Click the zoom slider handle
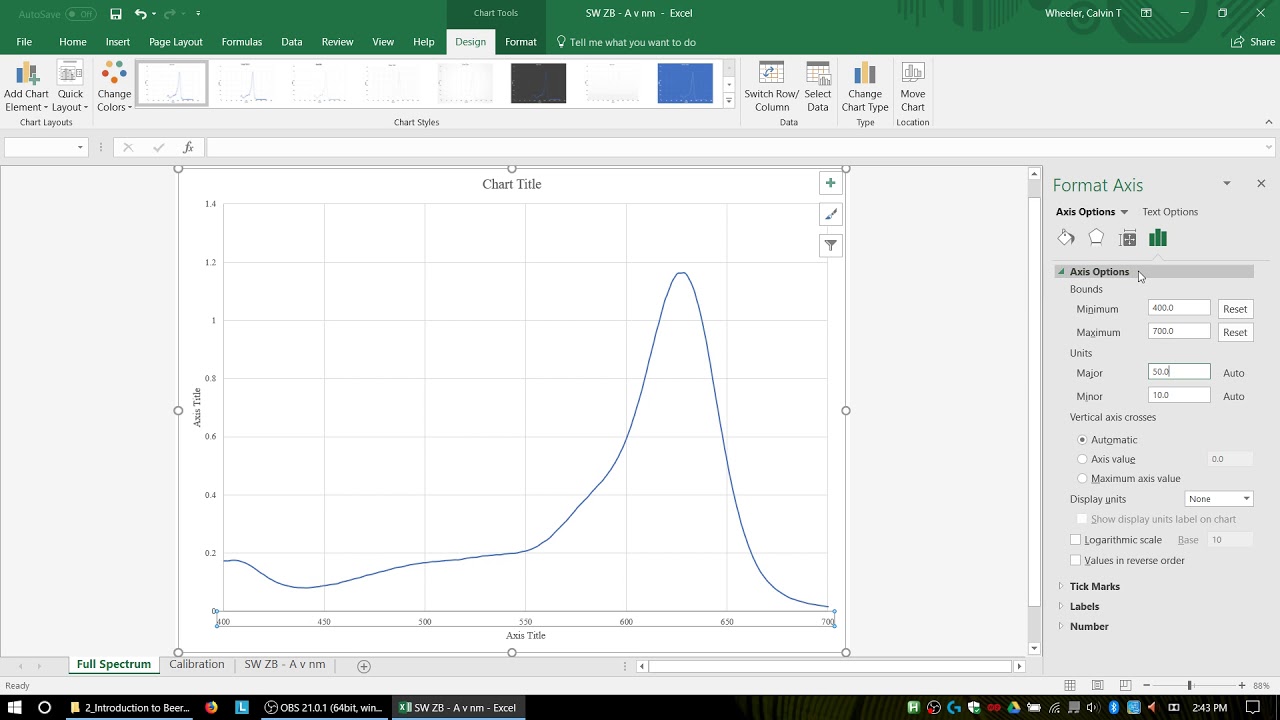Image resolution: width=1280 pixels, height=720 pixels. coord(1189,685)
